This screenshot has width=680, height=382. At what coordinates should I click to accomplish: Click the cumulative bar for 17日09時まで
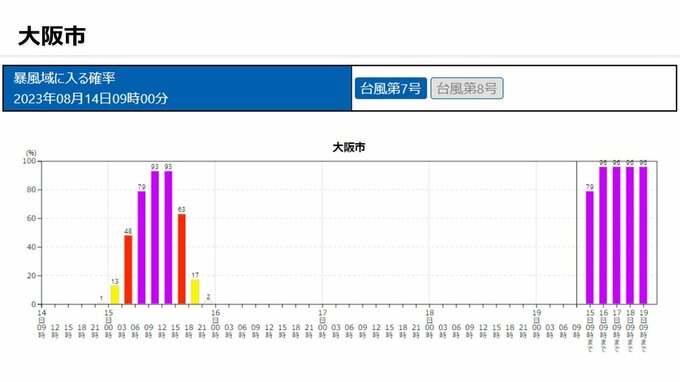[616, 235]
